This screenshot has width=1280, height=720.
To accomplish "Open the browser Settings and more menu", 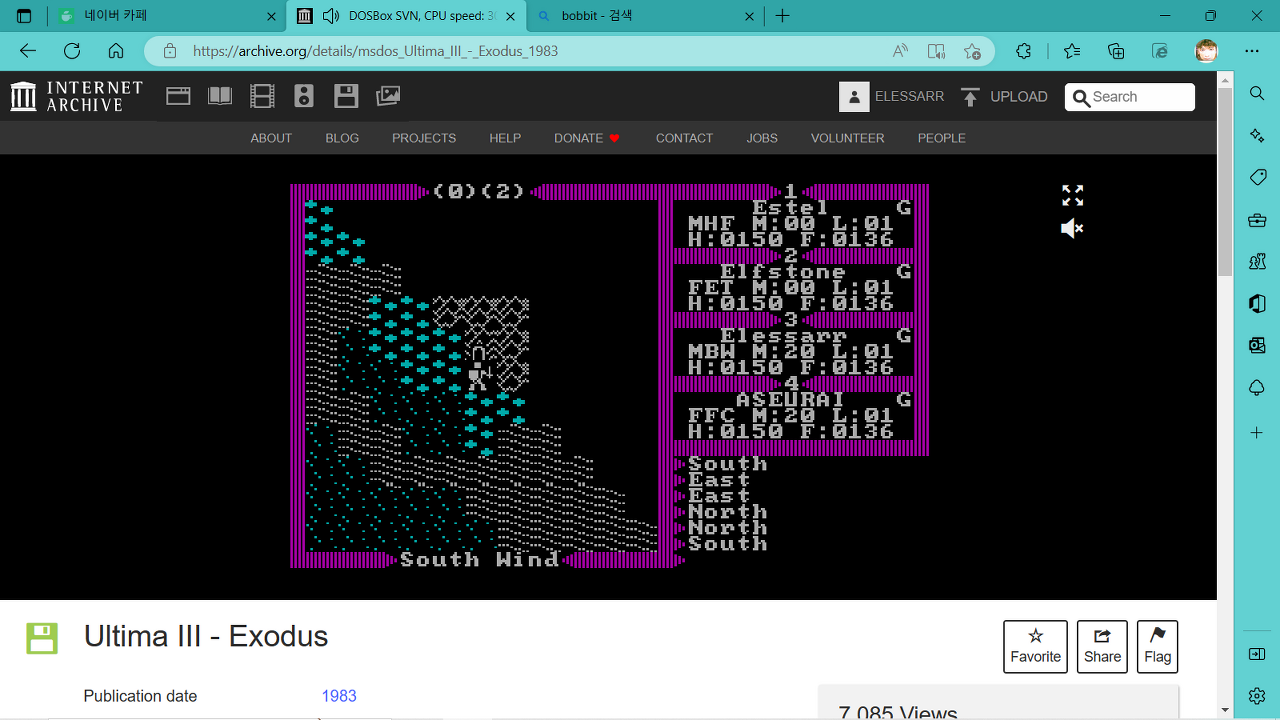I will [1252, 51].
